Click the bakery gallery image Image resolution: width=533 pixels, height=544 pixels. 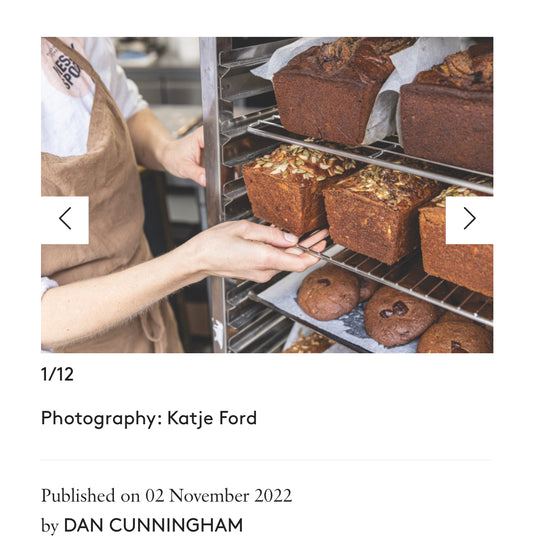coord(267,195)
